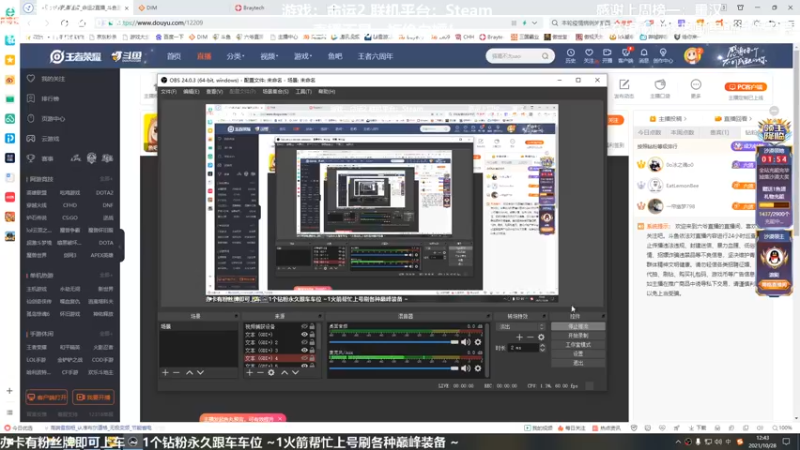Move selected source down in Sources panel
The width and height of the screenshot is (800, 450).
[295, 373]
